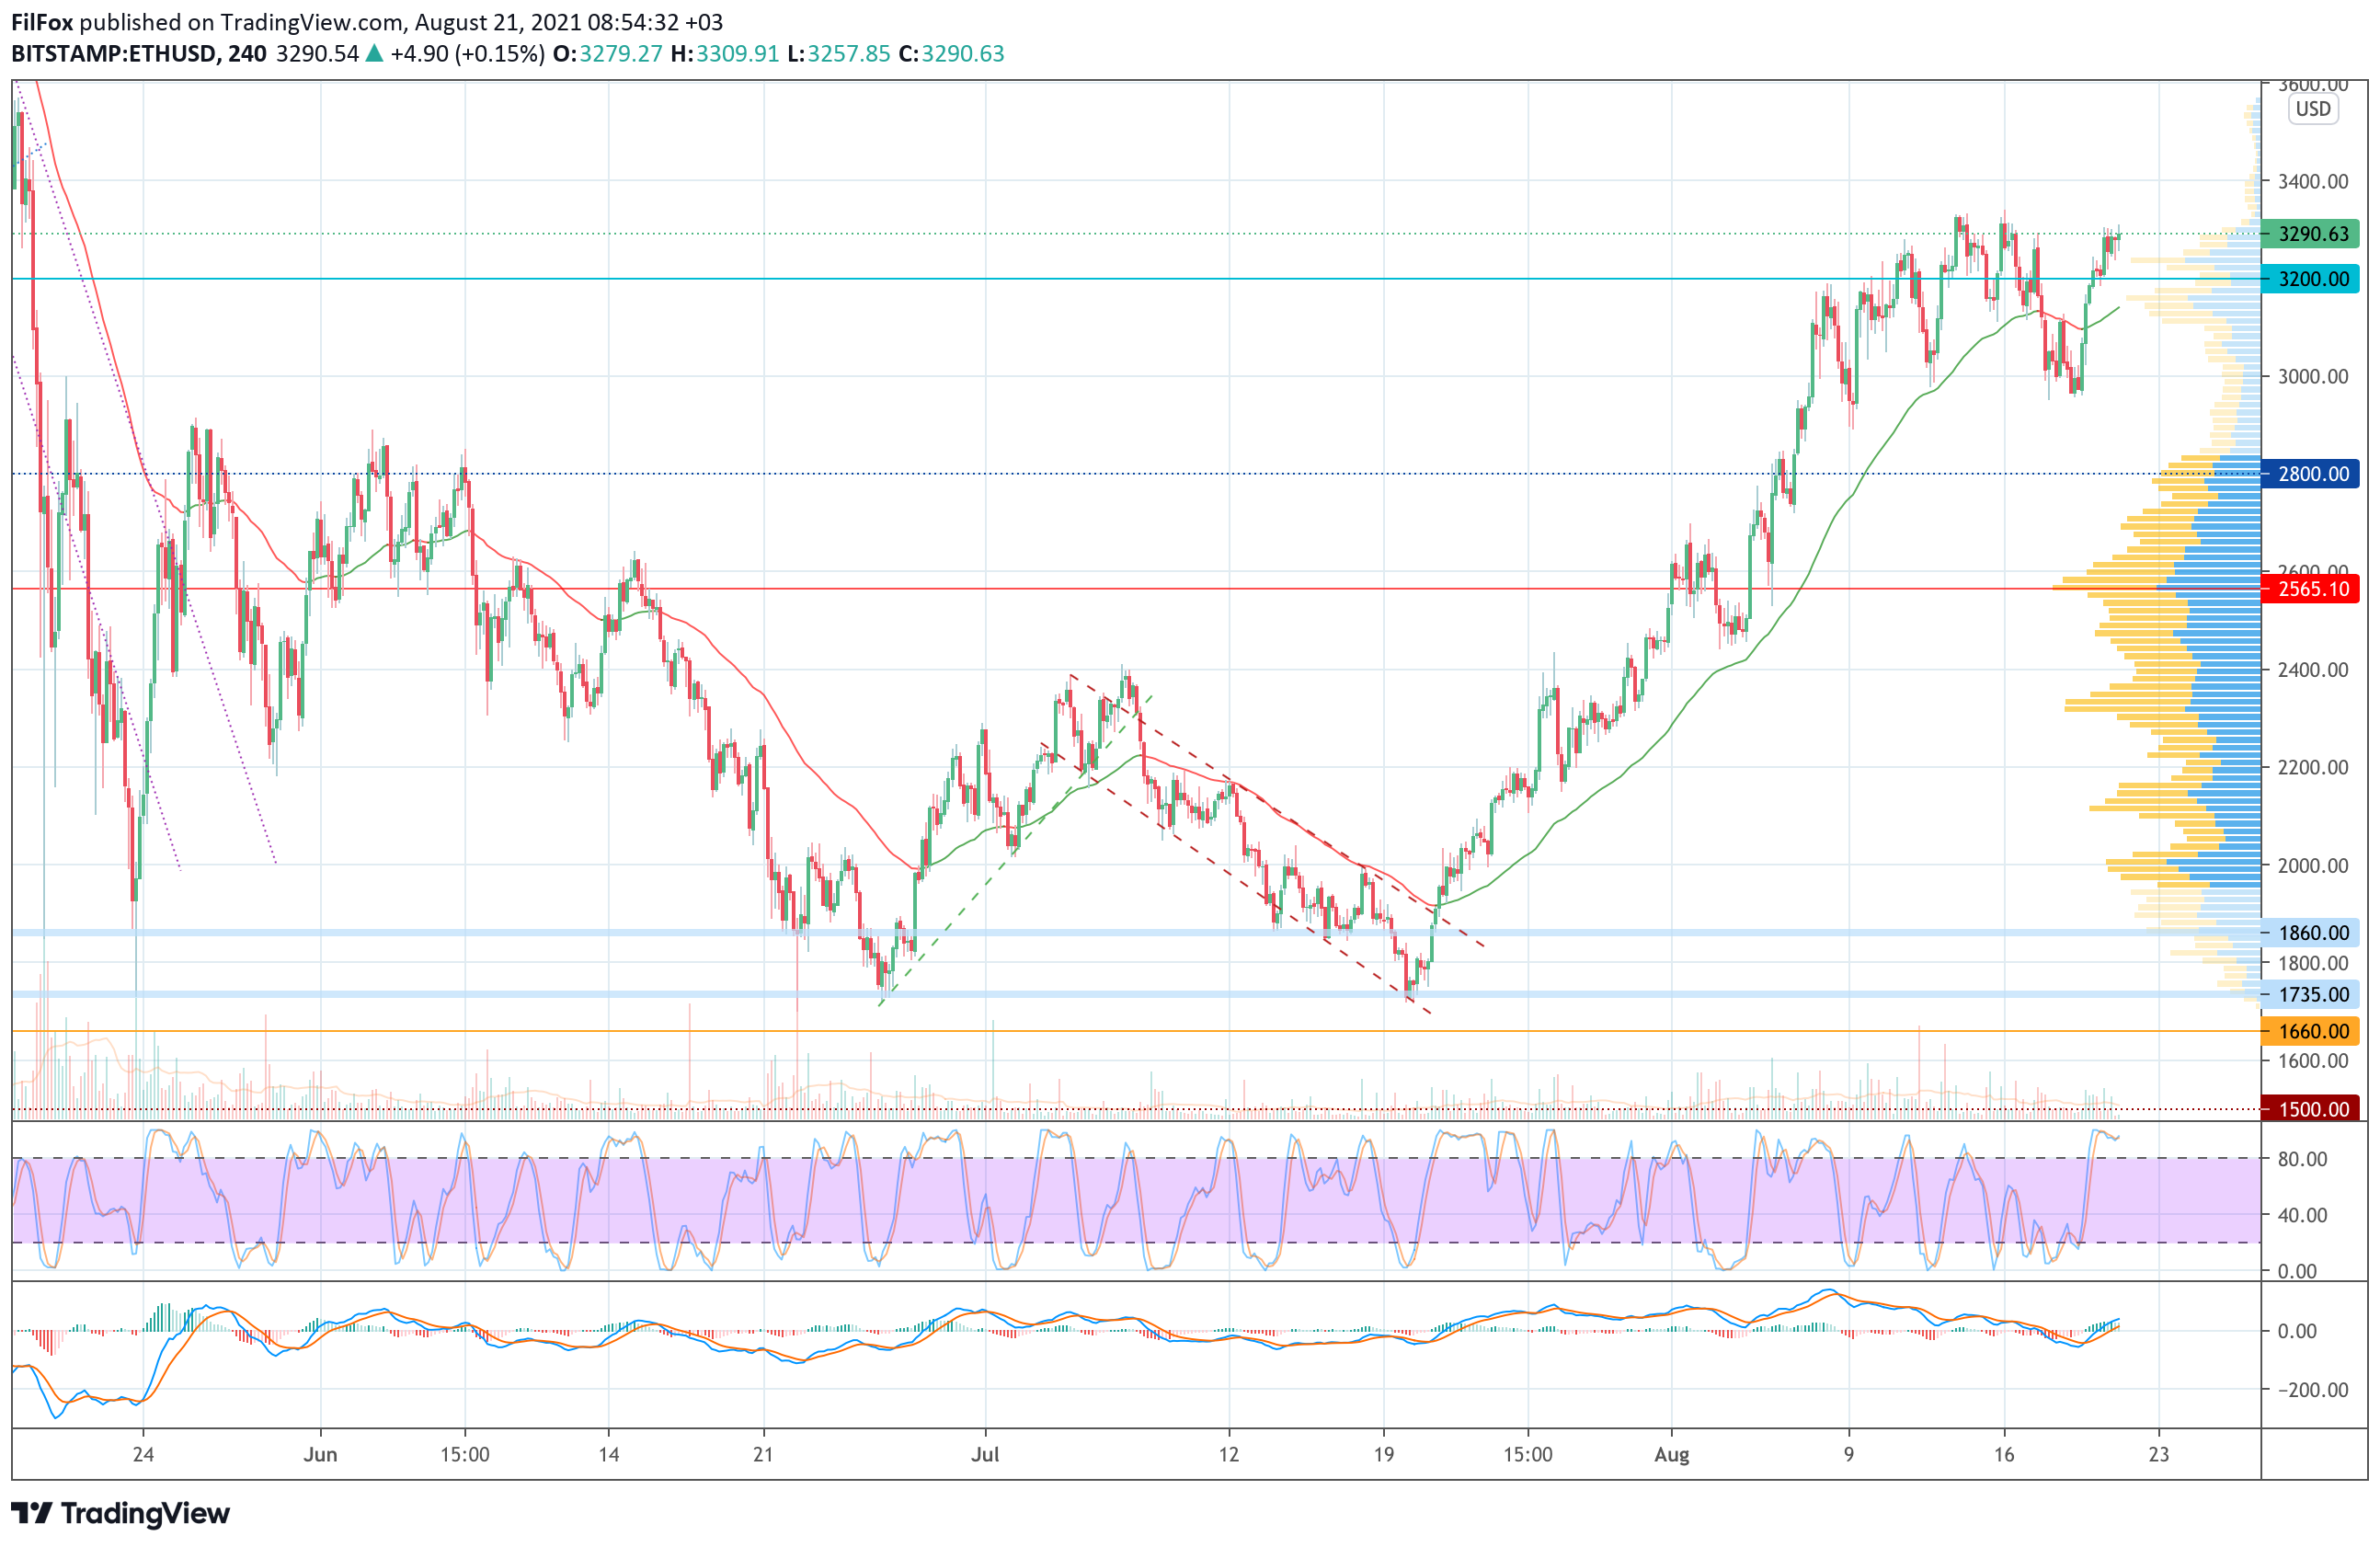Click the FilFox author name in the header

point(42,22)
